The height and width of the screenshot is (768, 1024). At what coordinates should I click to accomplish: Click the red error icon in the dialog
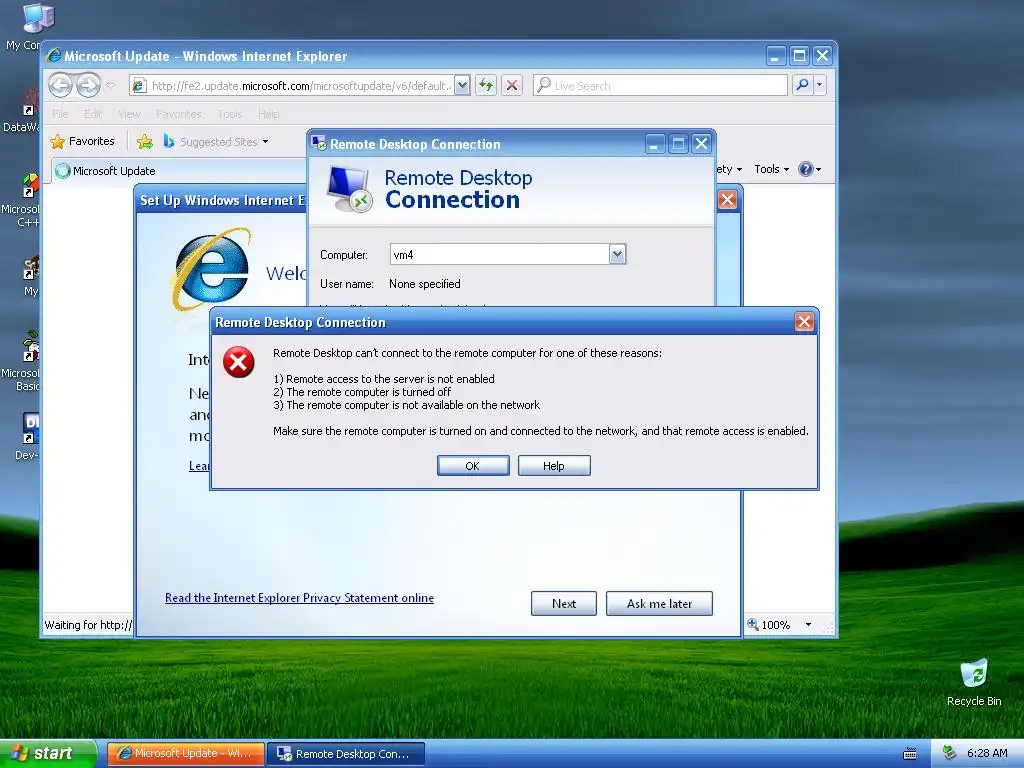click(239, 362)
